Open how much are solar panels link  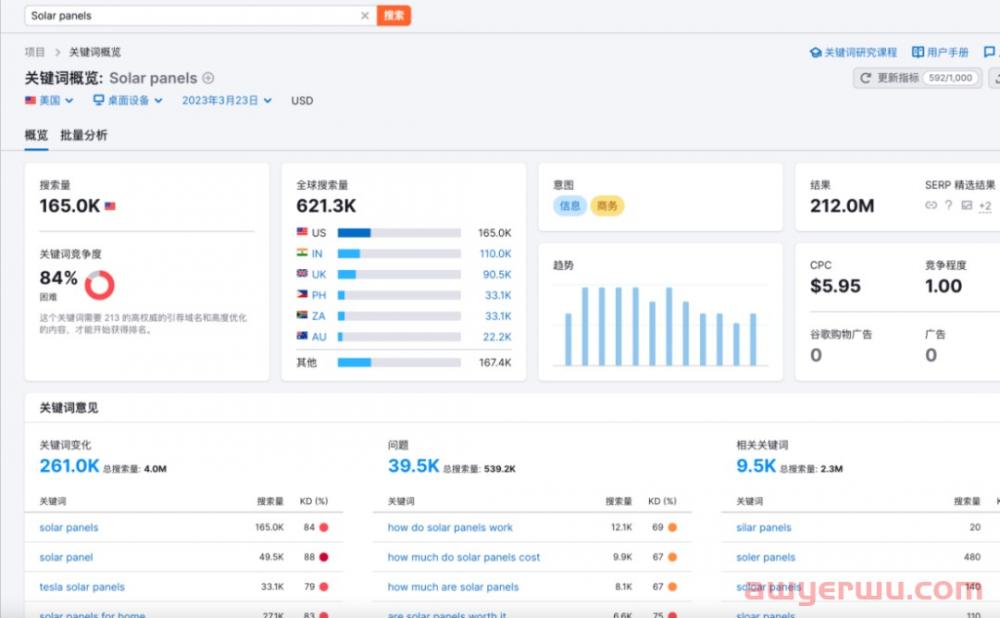[x=453, y=587]
